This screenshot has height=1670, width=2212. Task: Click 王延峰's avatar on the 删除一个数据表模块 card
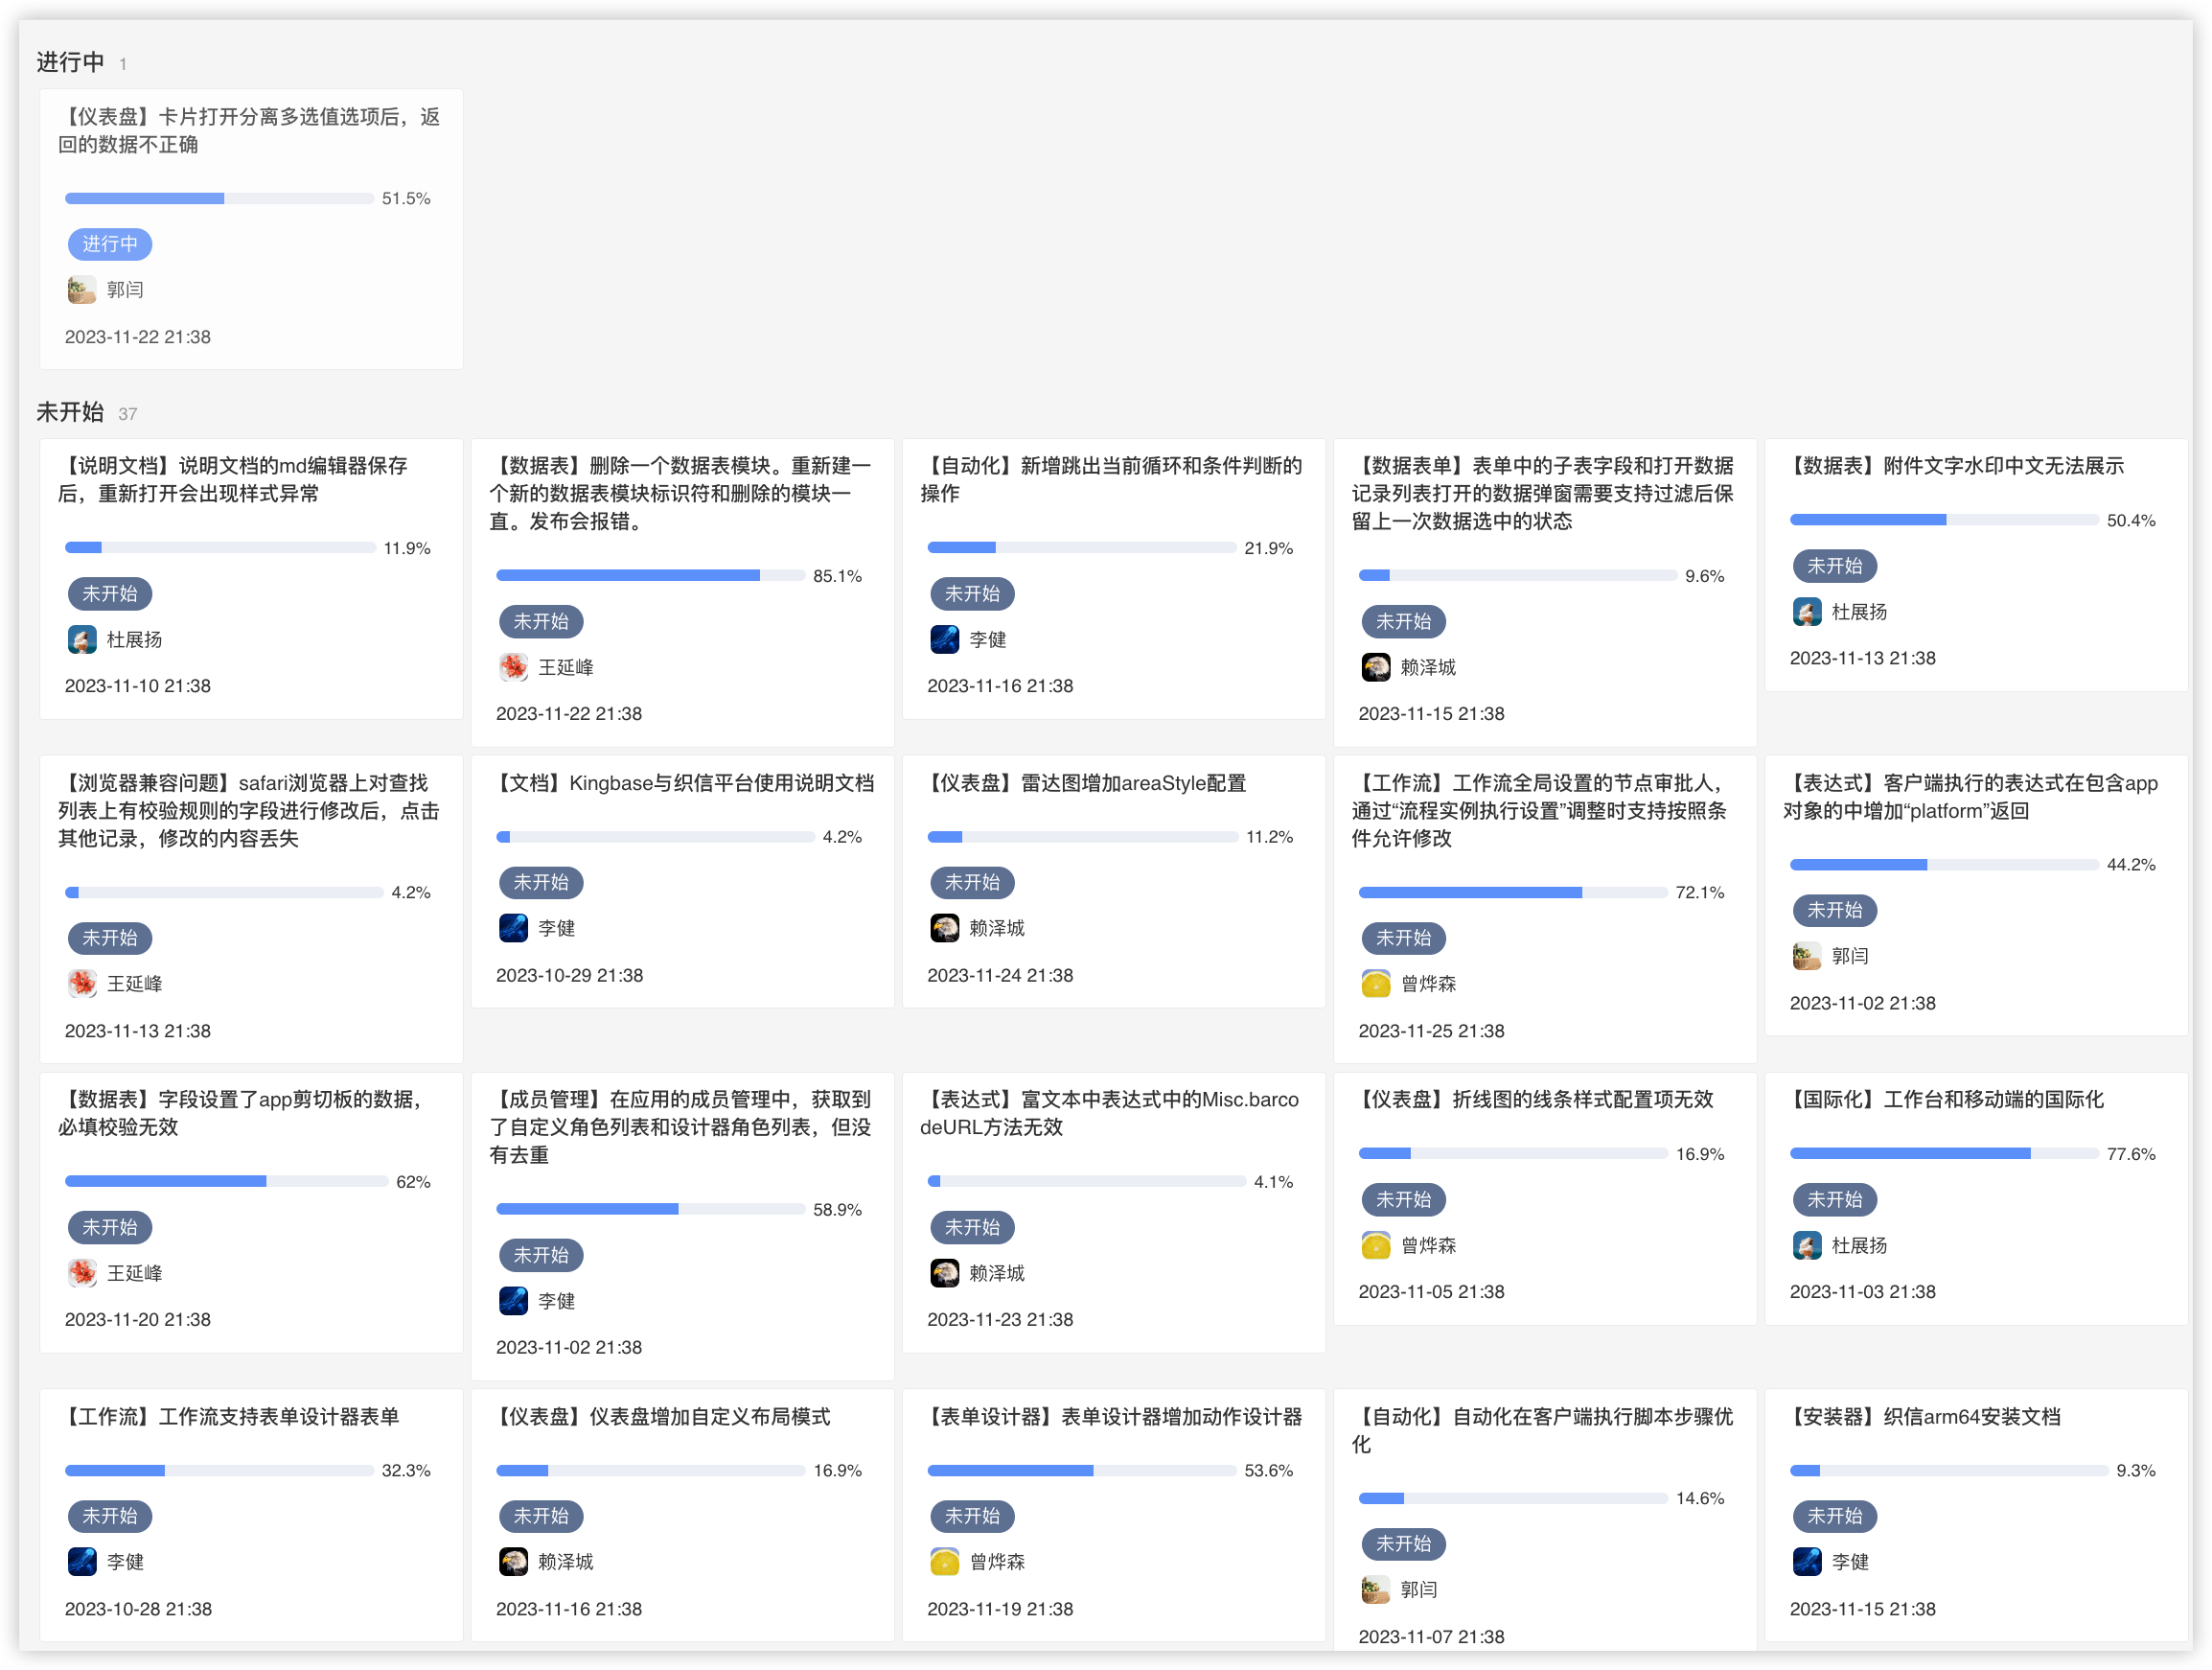tap(513, 667)
